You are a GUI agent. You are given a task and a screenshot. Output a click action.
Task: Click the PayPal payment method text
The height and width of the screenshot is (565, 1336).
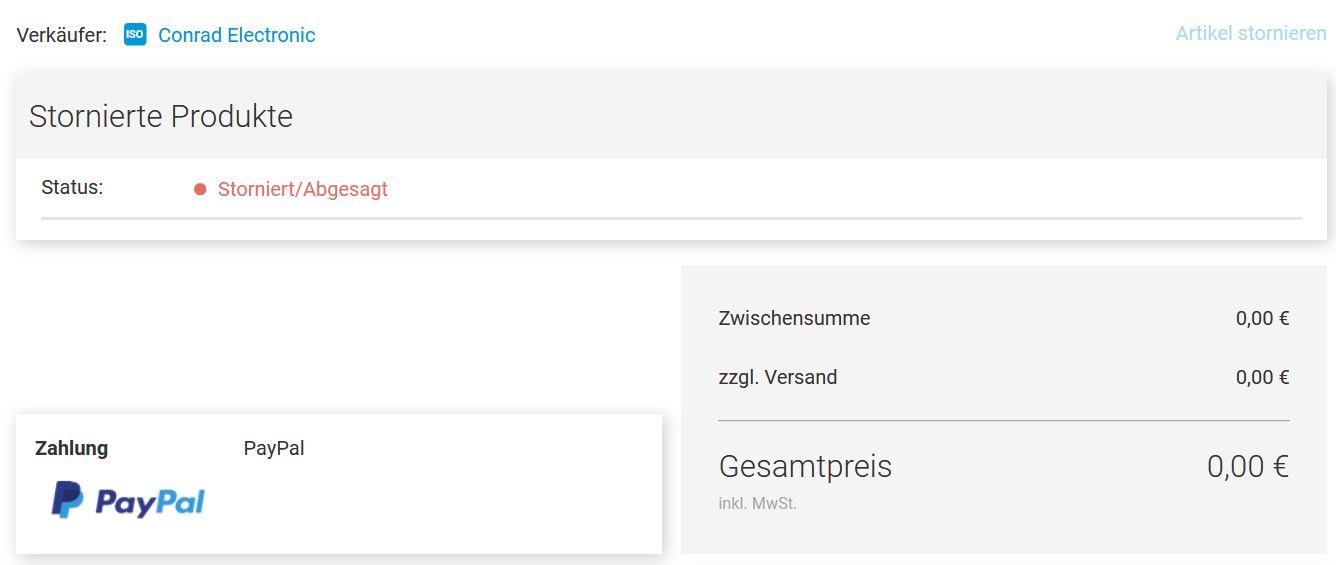[274, 448]
